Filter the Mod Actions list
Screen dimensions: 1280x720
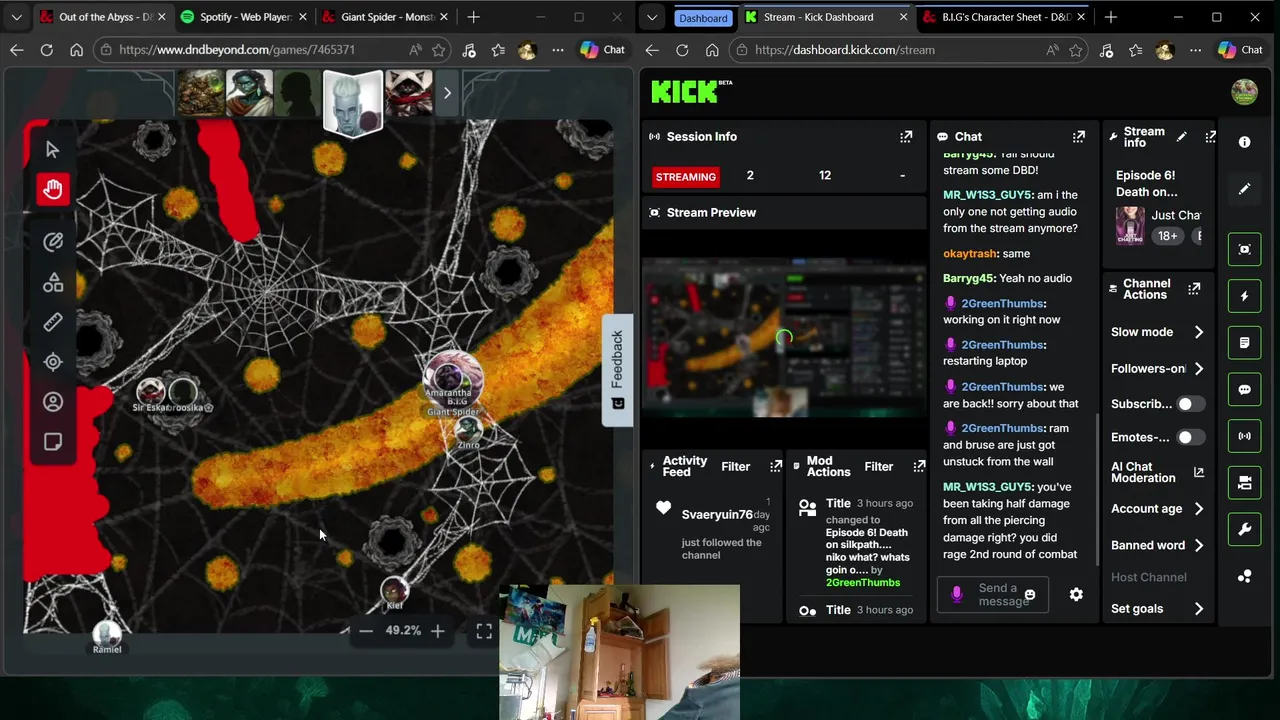[x=878, y=466]
